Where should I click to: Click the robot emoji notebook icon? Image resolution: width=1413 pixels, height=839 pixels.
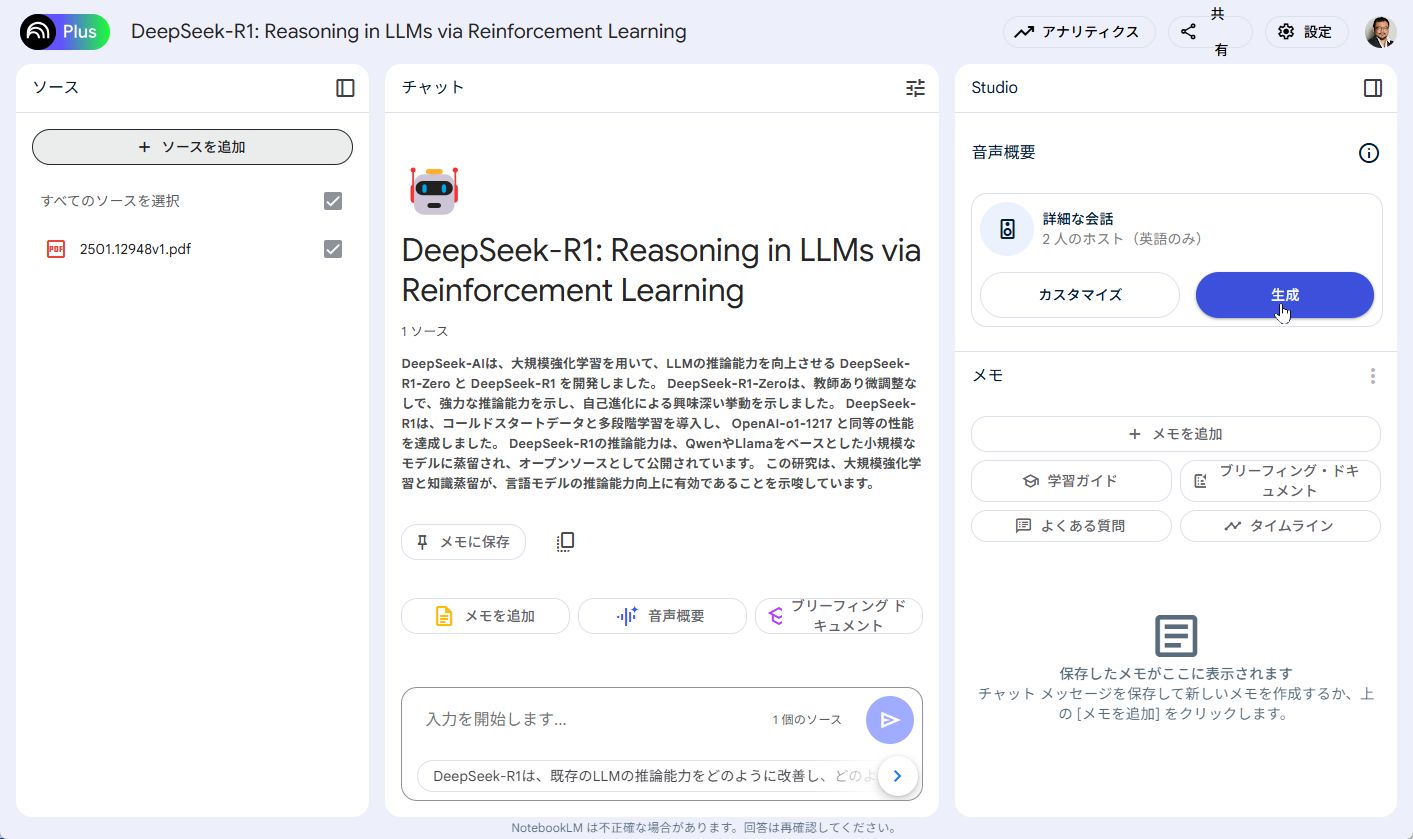433,190
